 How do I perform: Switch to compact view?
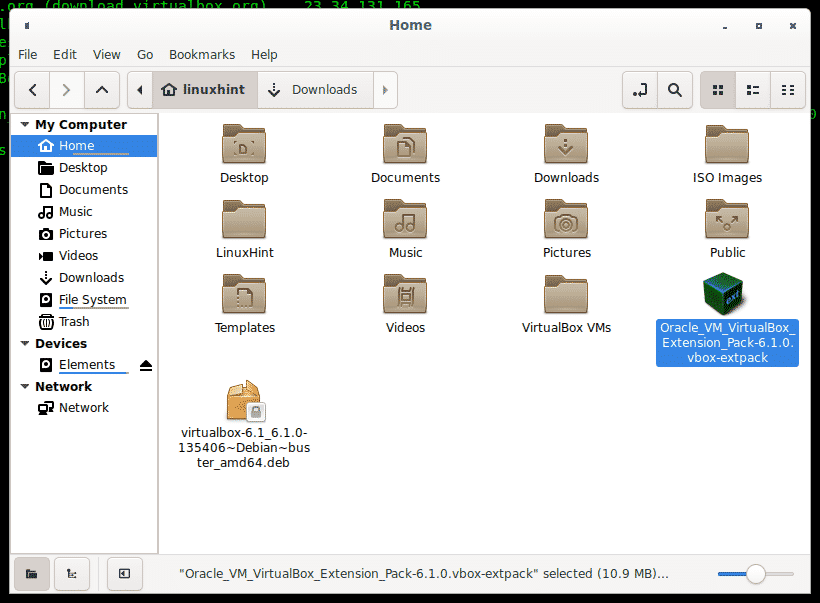coord(788,90)
